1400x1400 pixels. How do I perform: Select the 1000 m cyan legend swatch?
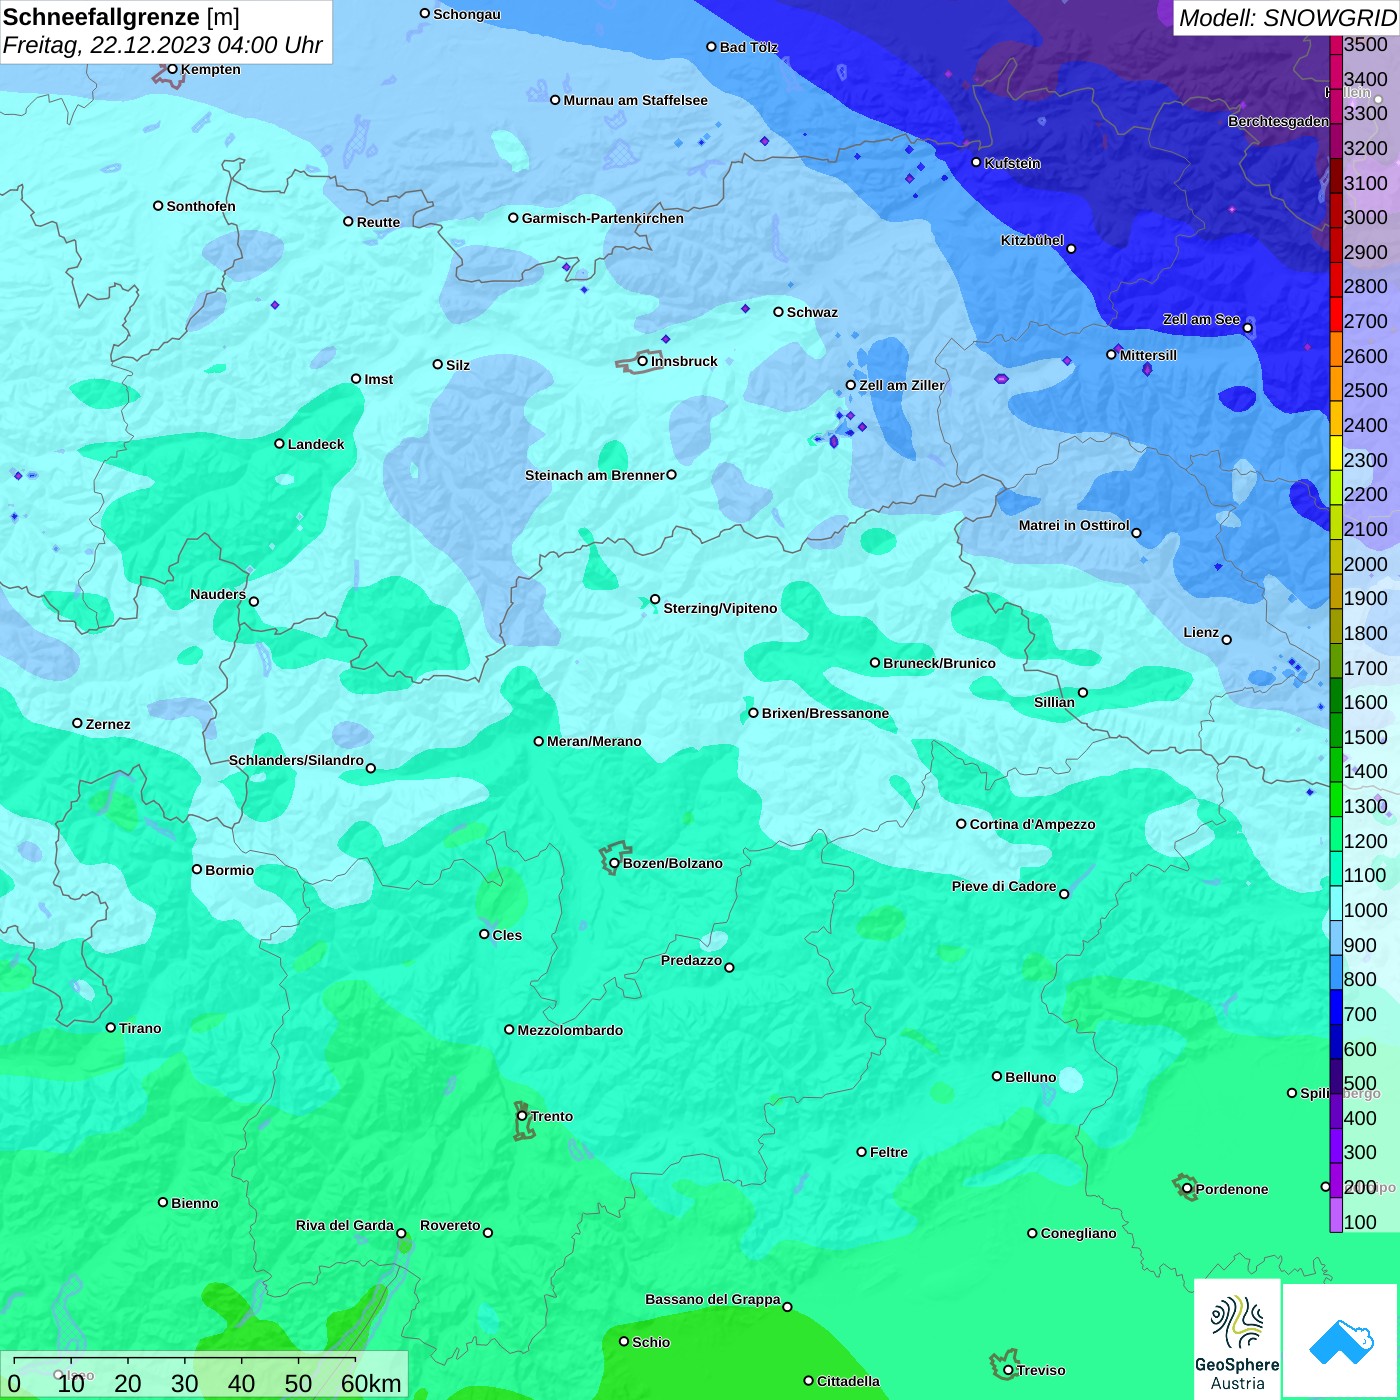pyautogui.click(x=1335, y=903)
